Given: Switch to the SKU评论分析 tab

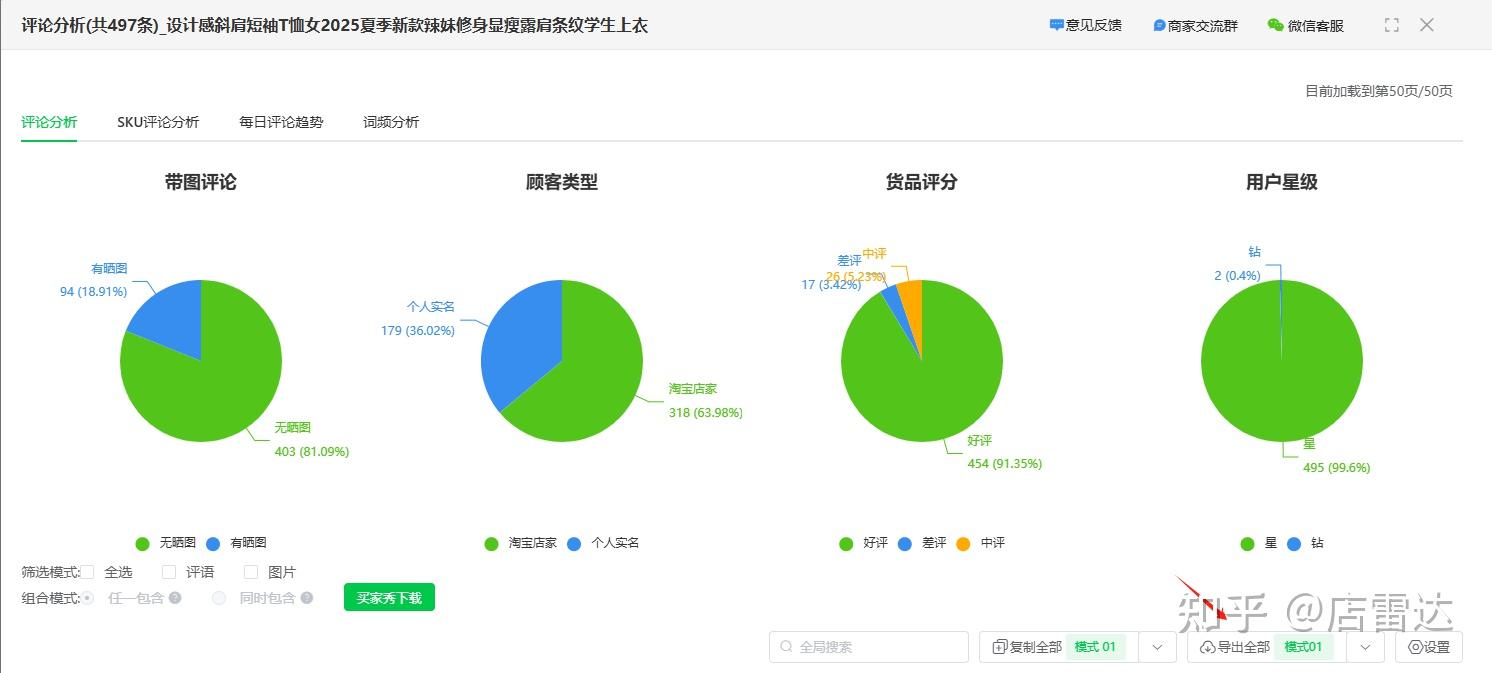Looking at the screenshot, I should point(158,122).
